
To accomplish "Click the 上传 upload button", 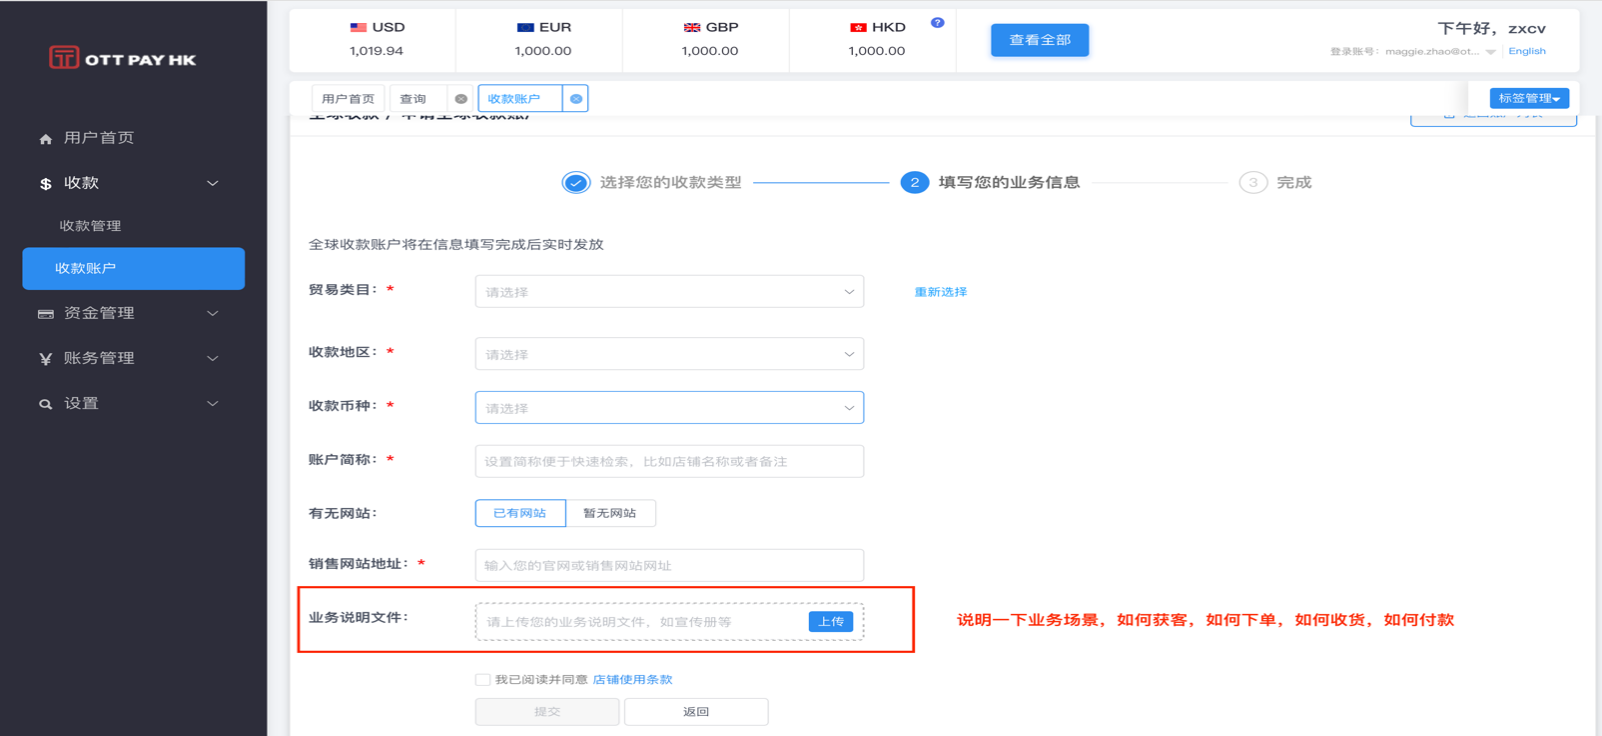I will click(x=831, y=622).
